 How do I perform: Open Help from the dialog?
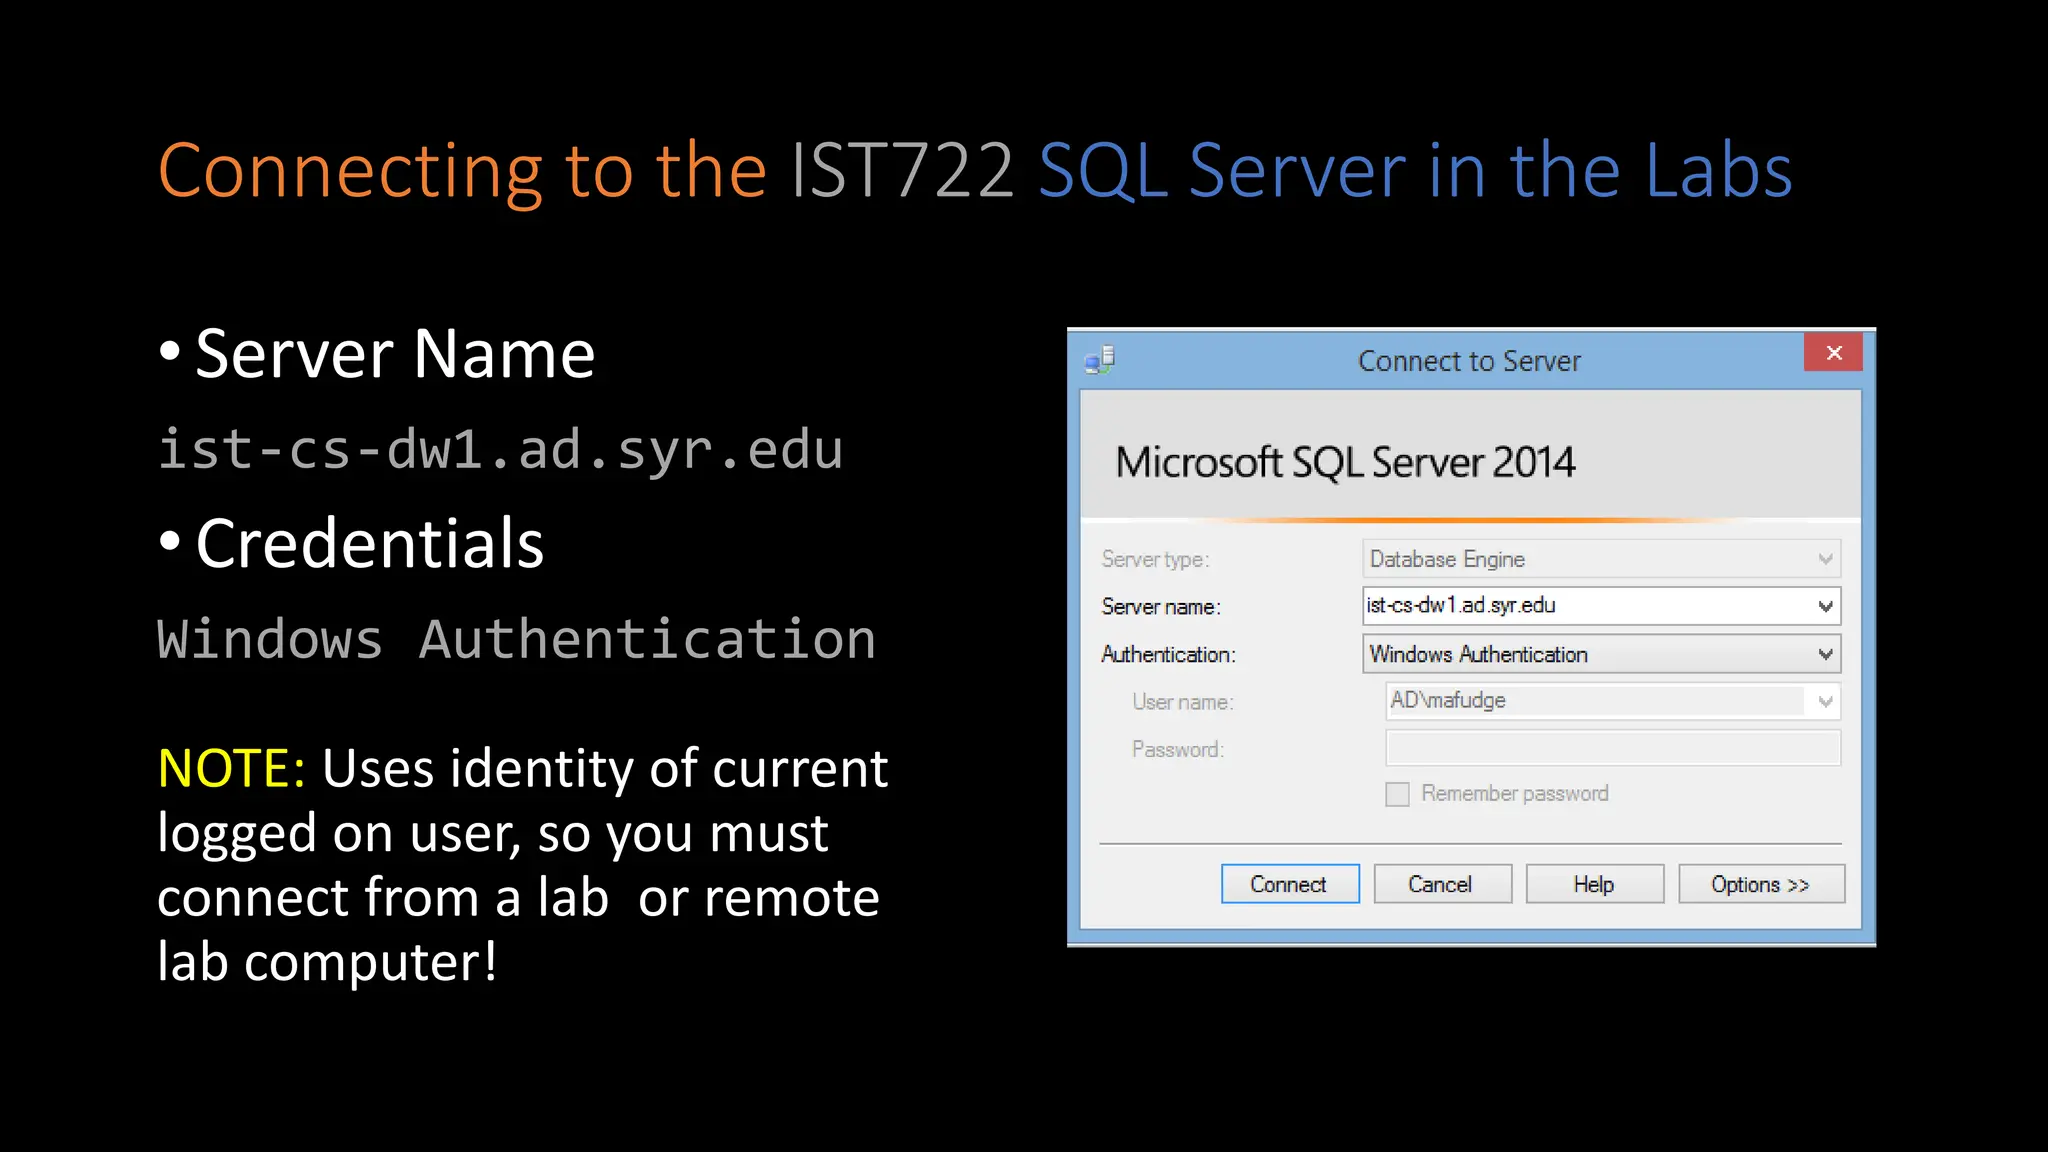coord(1594,884)
